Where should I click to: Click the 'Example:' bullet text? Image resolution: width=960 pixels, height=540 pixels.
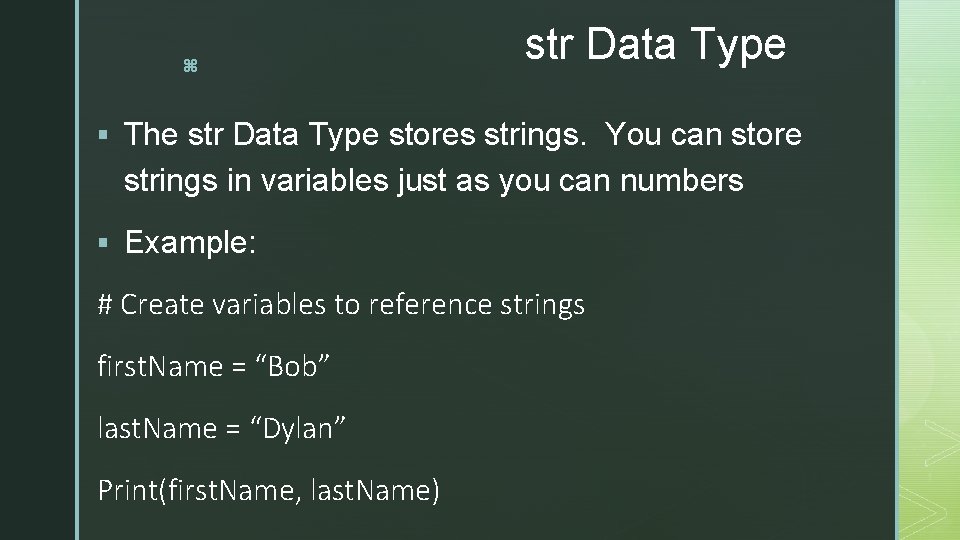pos(190,242)
